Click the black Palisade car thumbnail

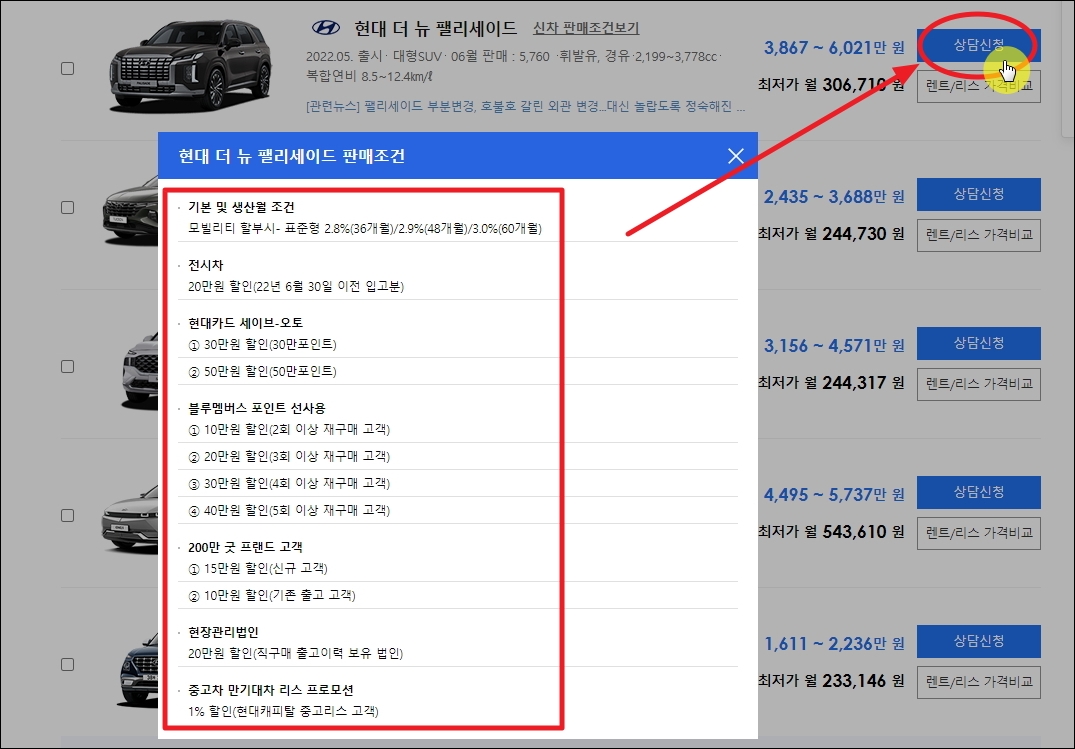191,66
